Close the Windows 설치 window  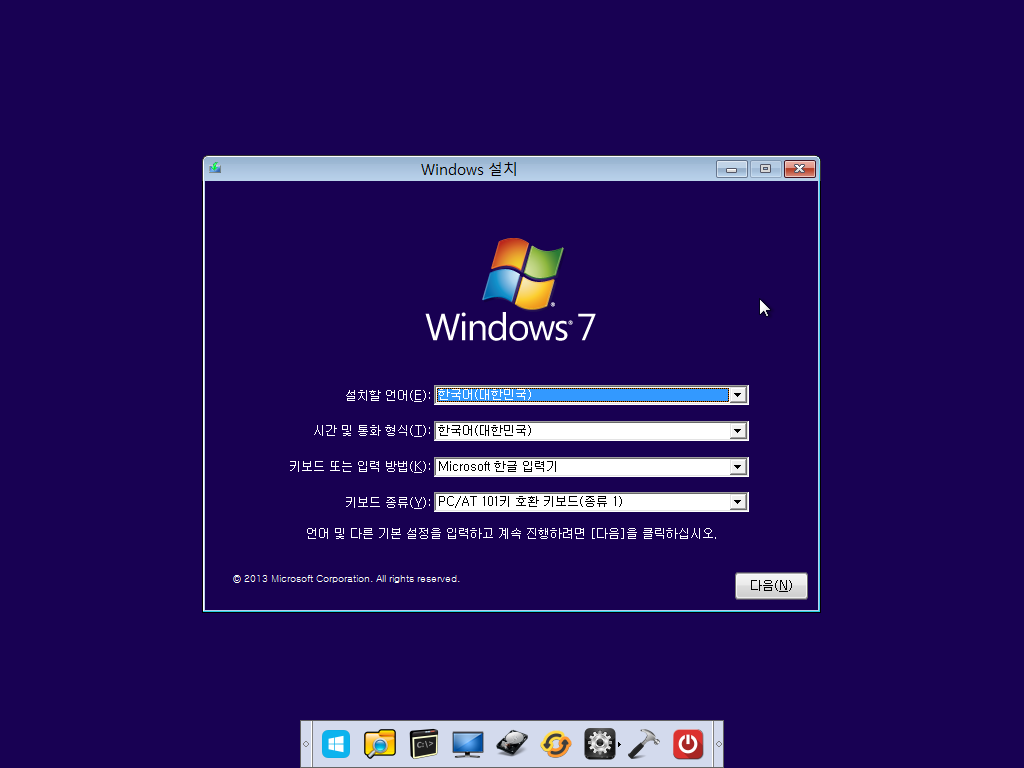[800, 169]
